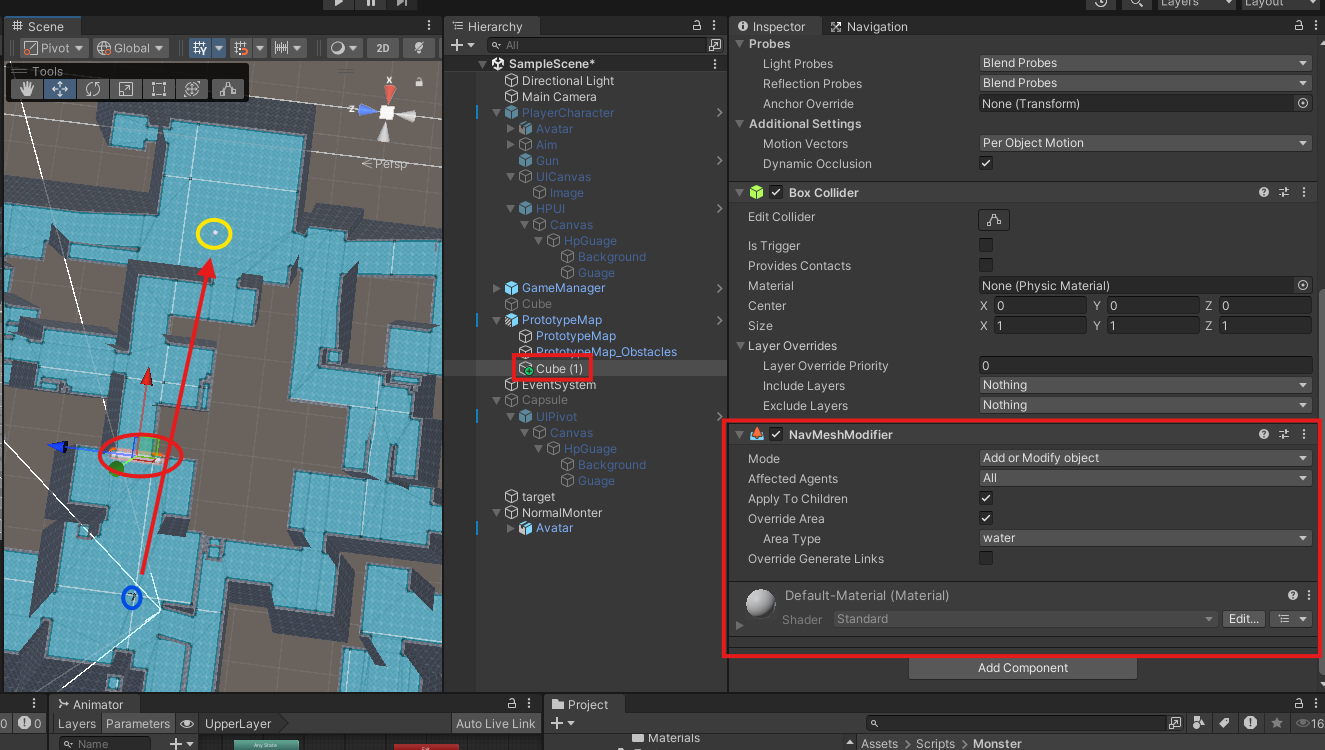Toggle grid snapping icon
The width and height of the screenshot is (1325, 750).
coord(240,48)
